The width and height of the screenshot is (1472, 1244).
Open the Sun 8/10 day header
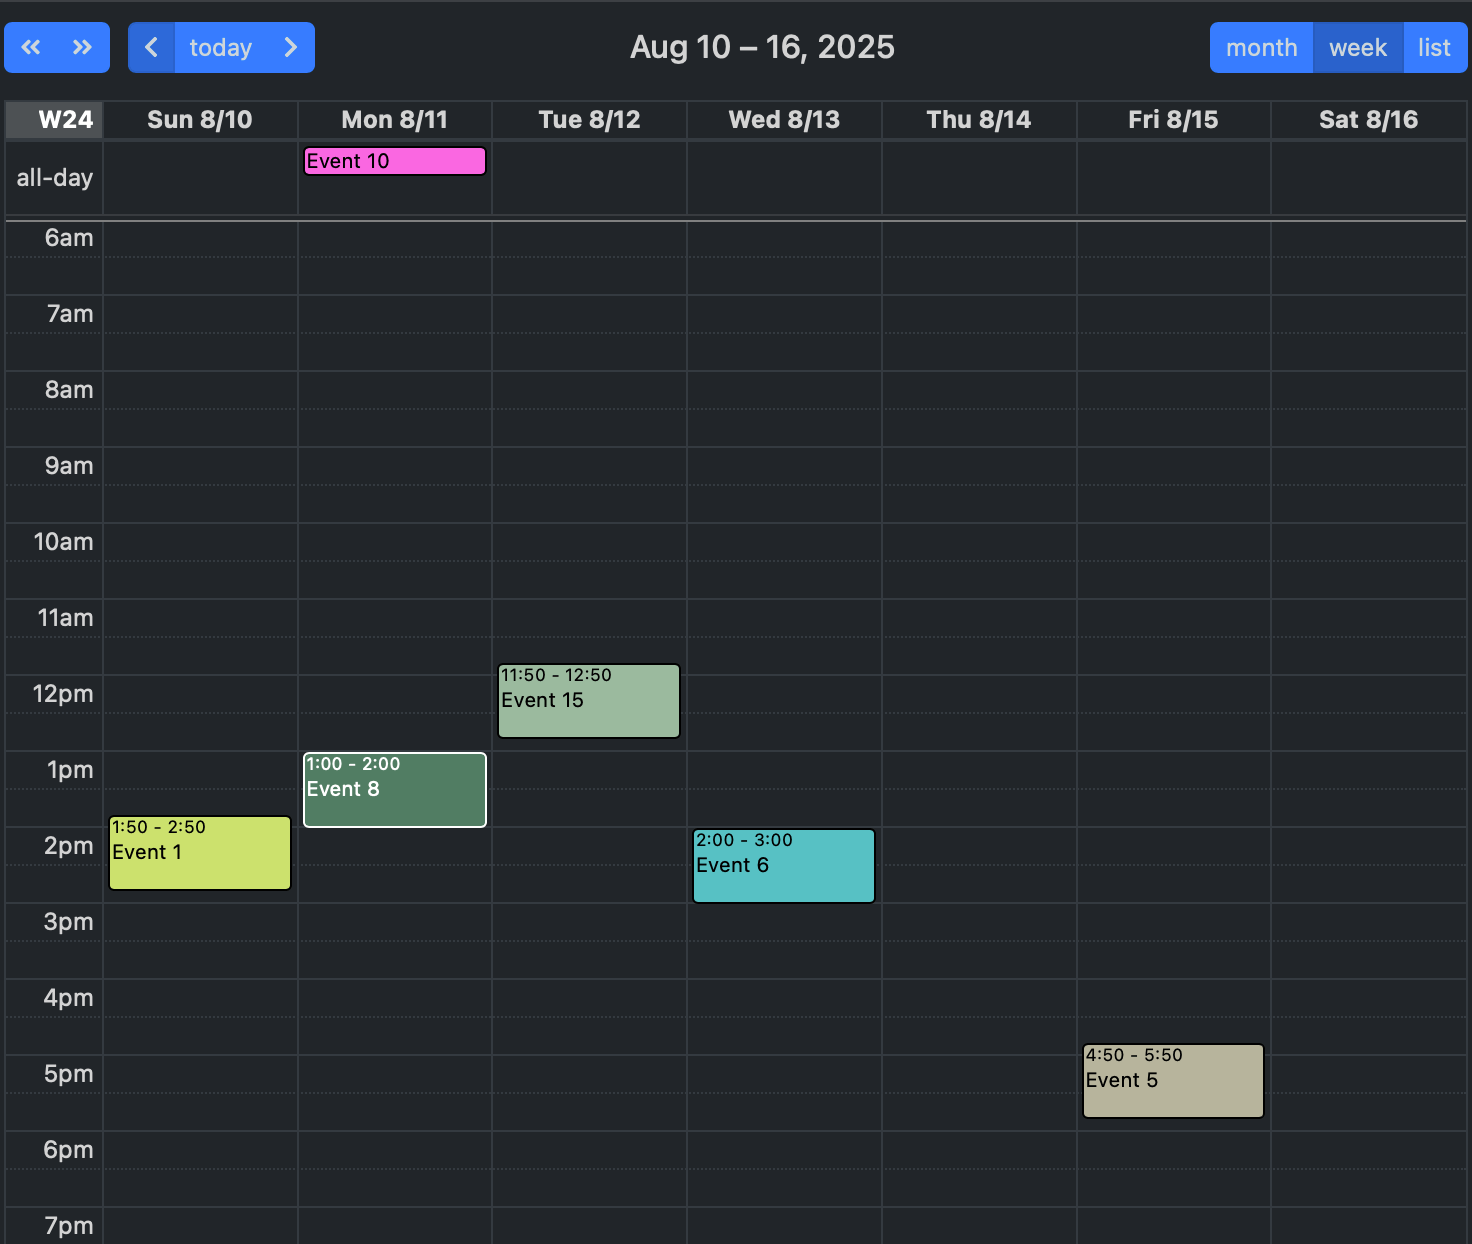click(x=200, y=120)
